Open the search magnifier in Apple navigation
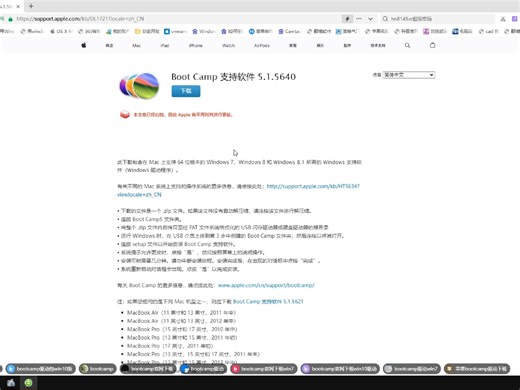The width and height of the screenshot is (520, 390). 407,45
